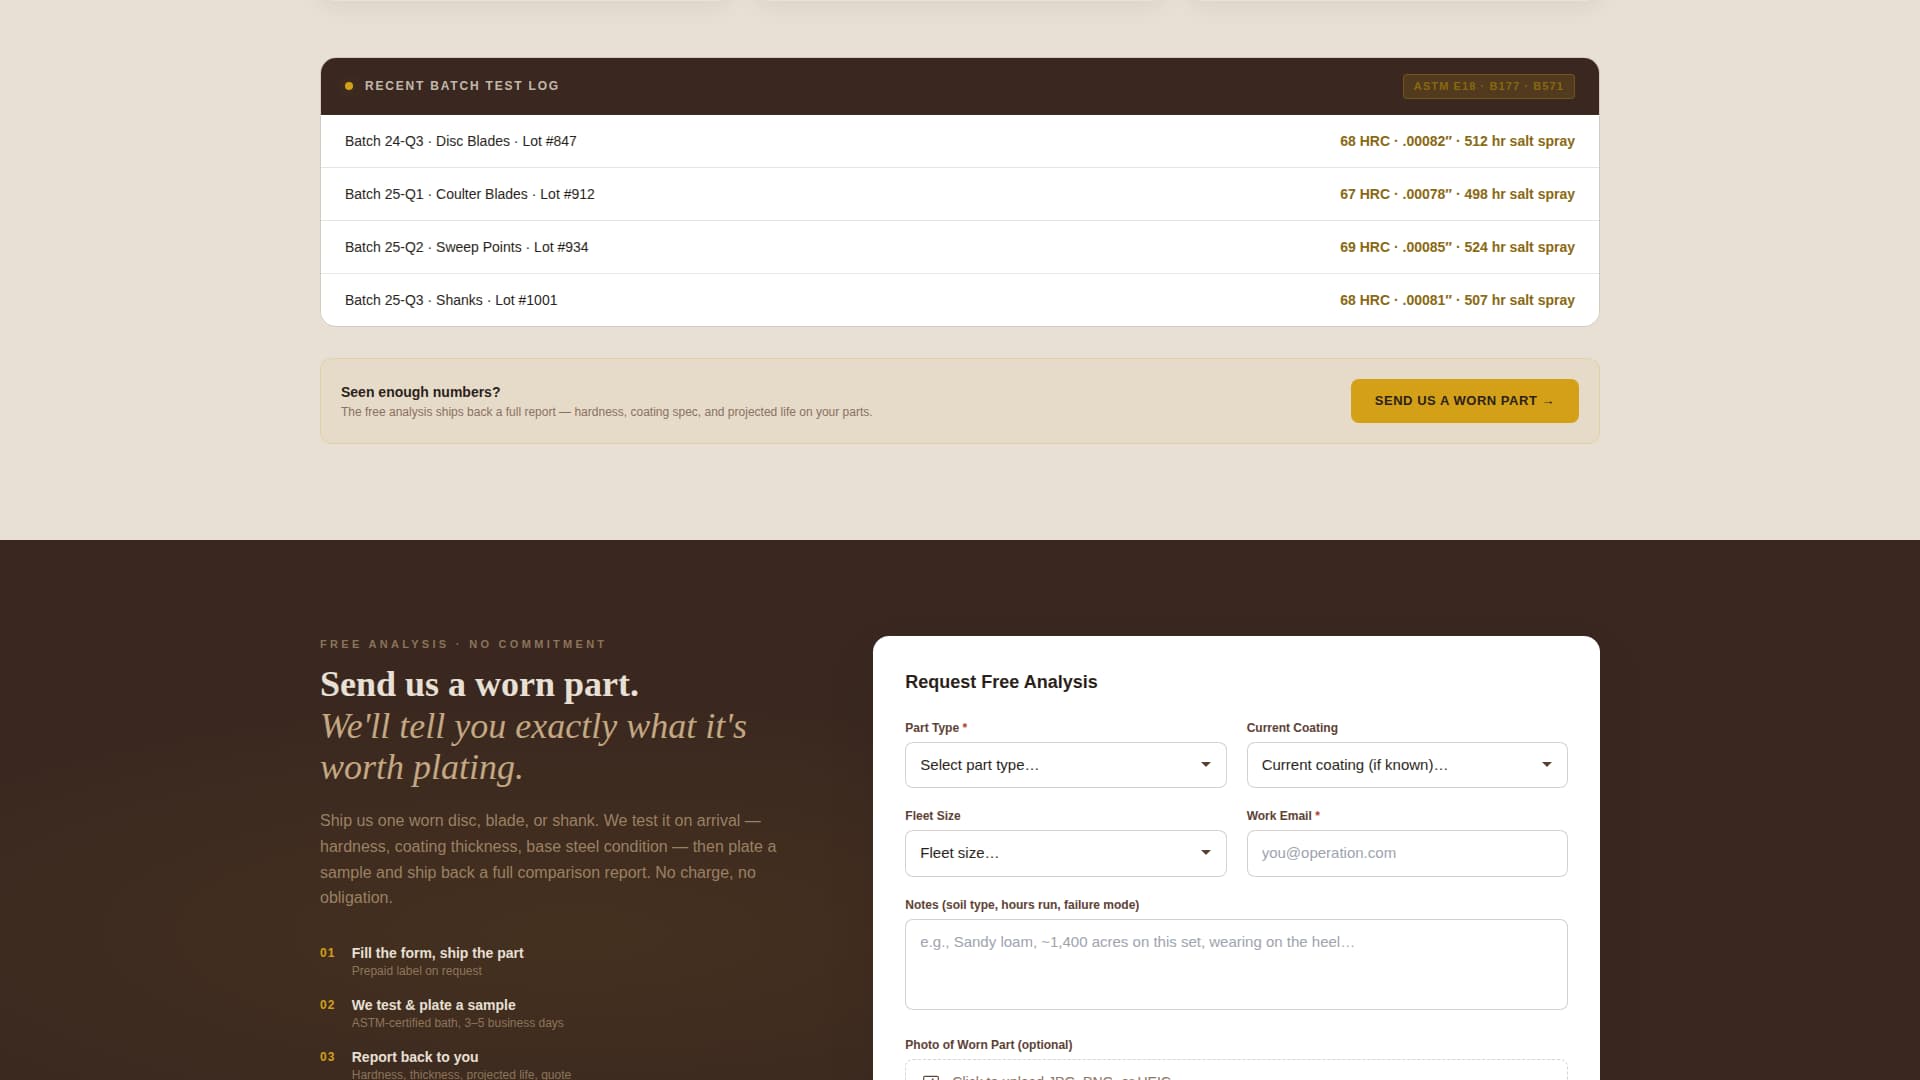This screenshot has height=1080, width=1920.
Task: Select the Batch 25-Q3 Shanks row
Action: pos(958,300)
